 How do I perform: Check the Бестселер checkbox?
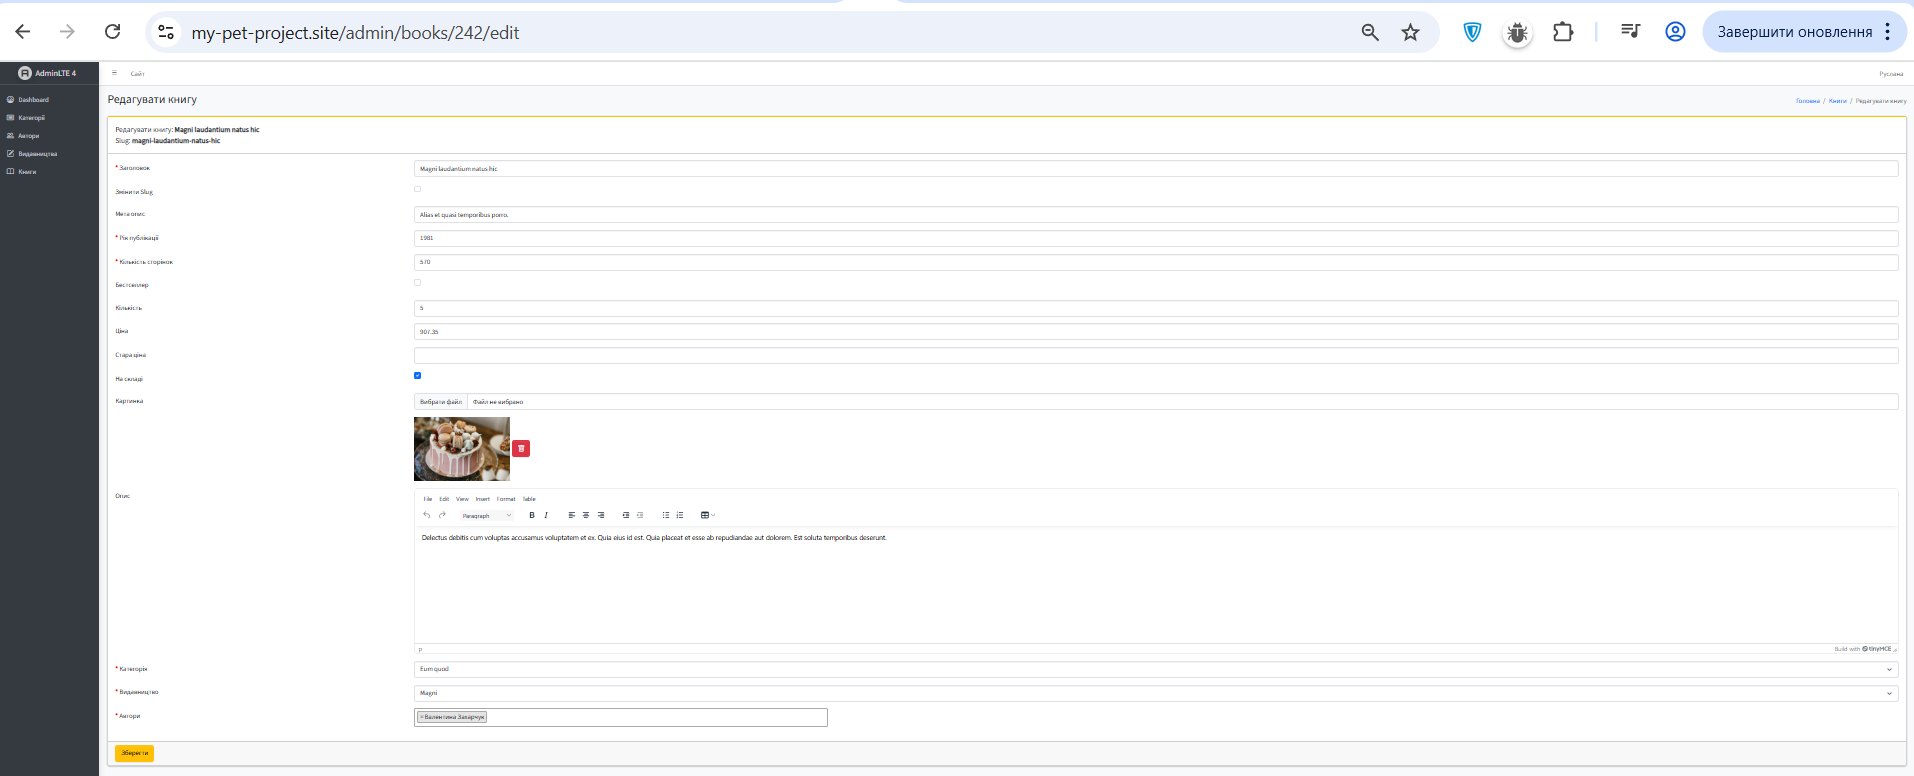418,283
